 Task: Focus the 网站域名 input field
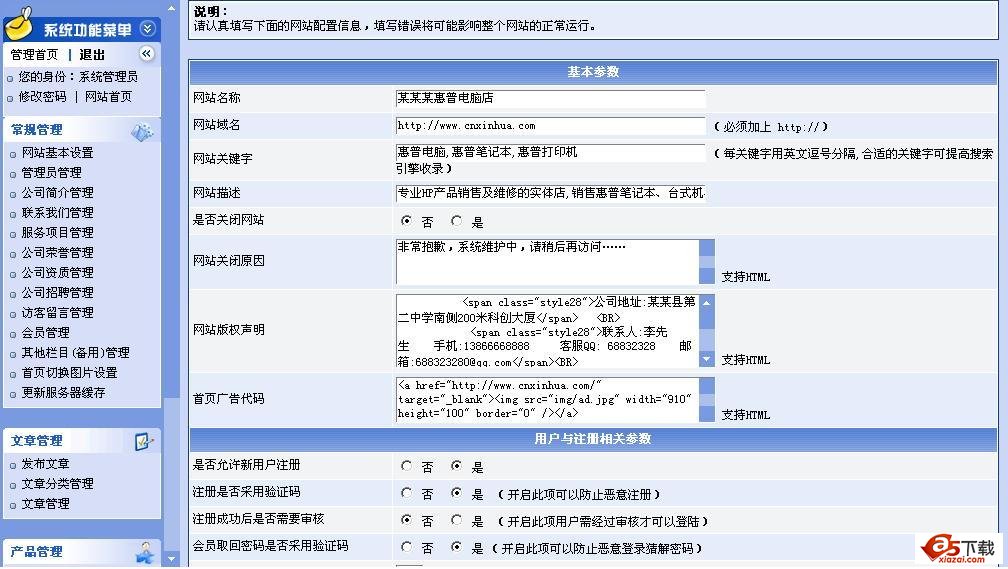pos(550,125)
